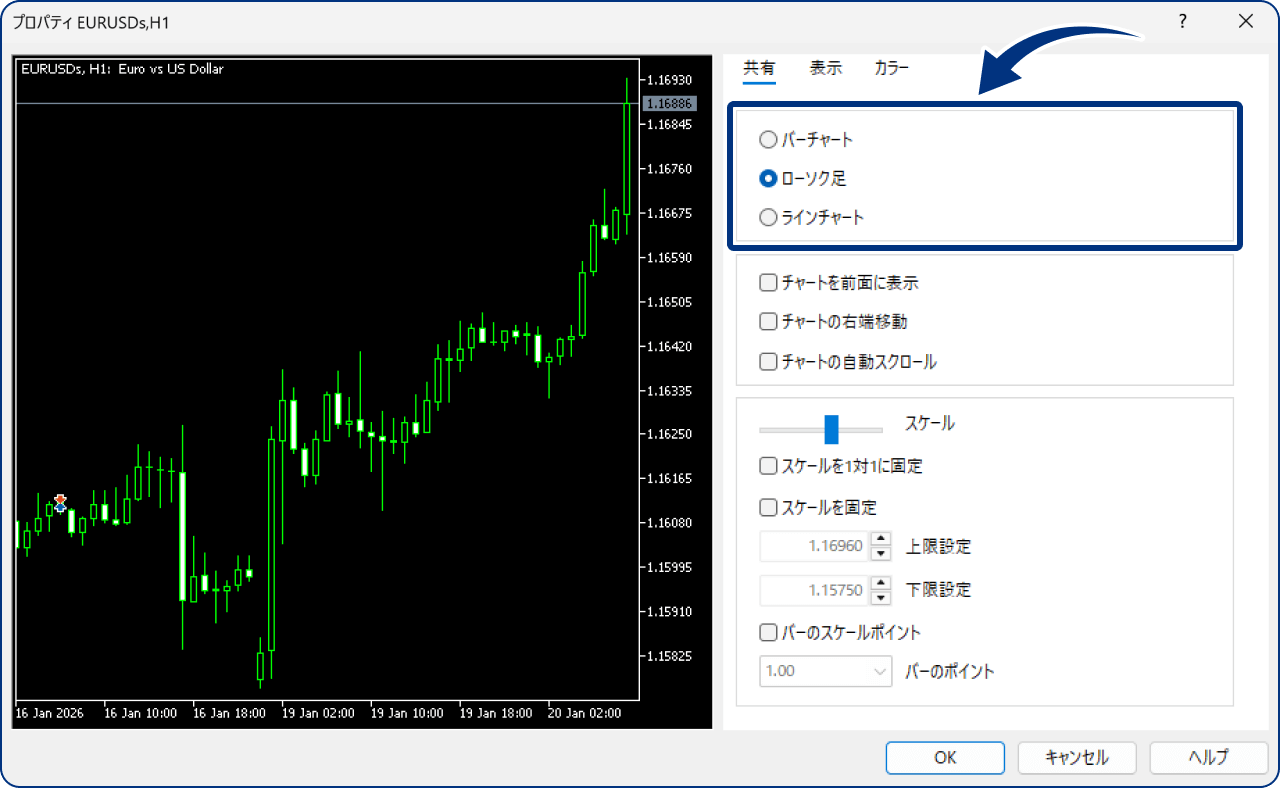Viewport: 1280px width, 788px height.
Task: Confirm with the OK button
Action: pos(945,757)
